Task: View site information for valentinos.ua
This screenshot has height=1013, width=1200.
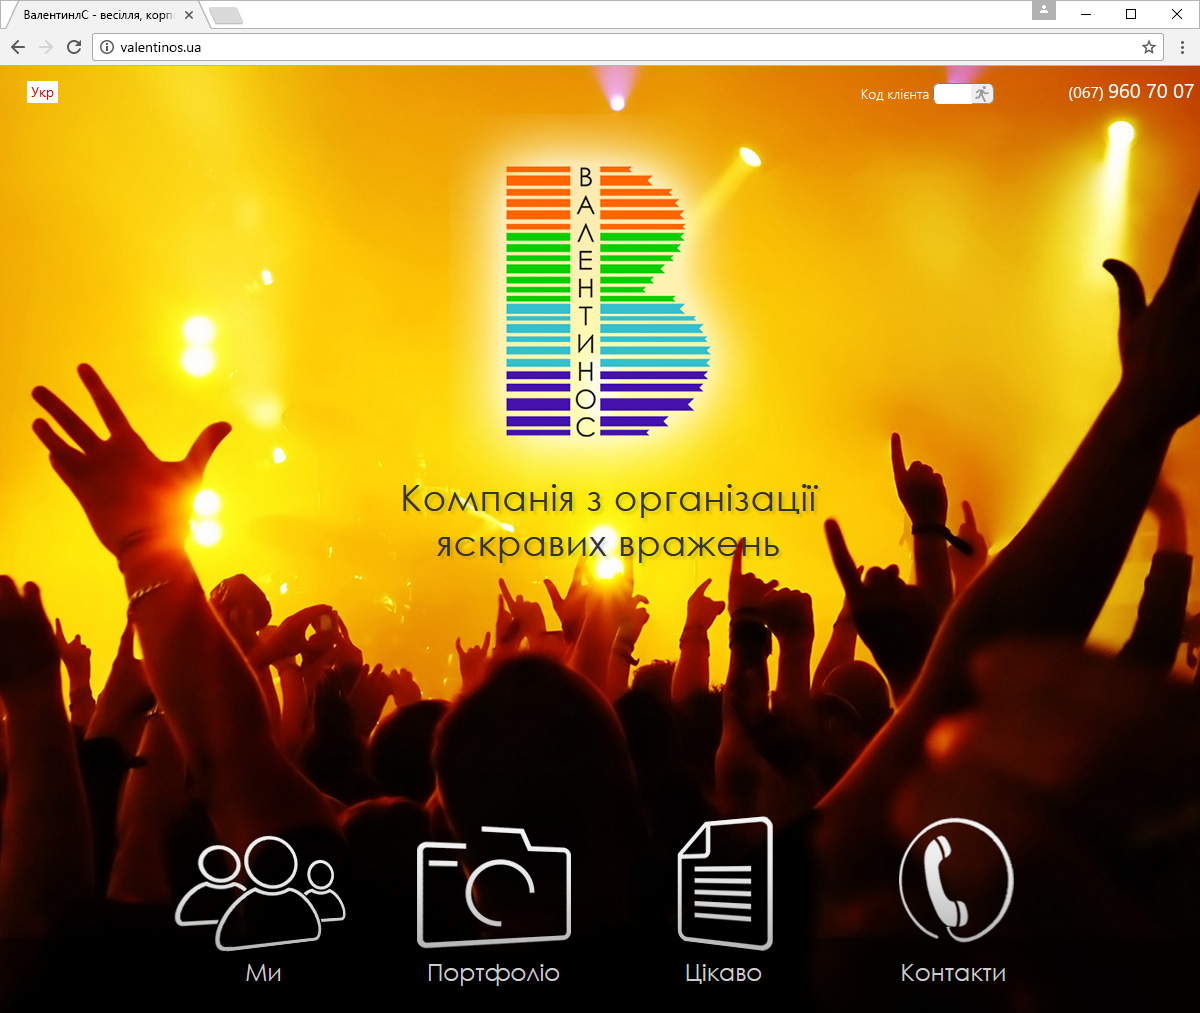Action: (107, 47)
